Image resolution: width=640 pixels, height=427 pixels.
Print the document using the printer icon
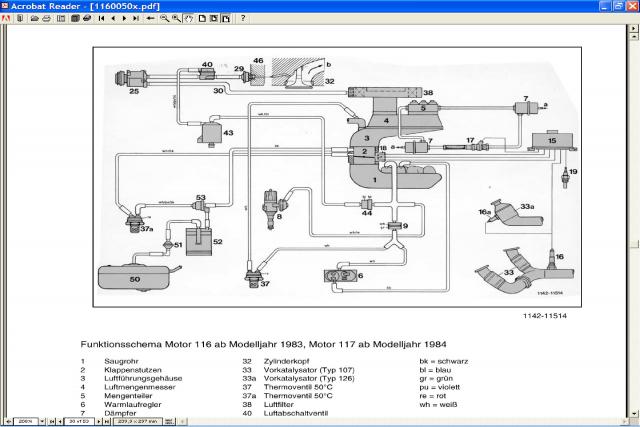coord(46,18)
